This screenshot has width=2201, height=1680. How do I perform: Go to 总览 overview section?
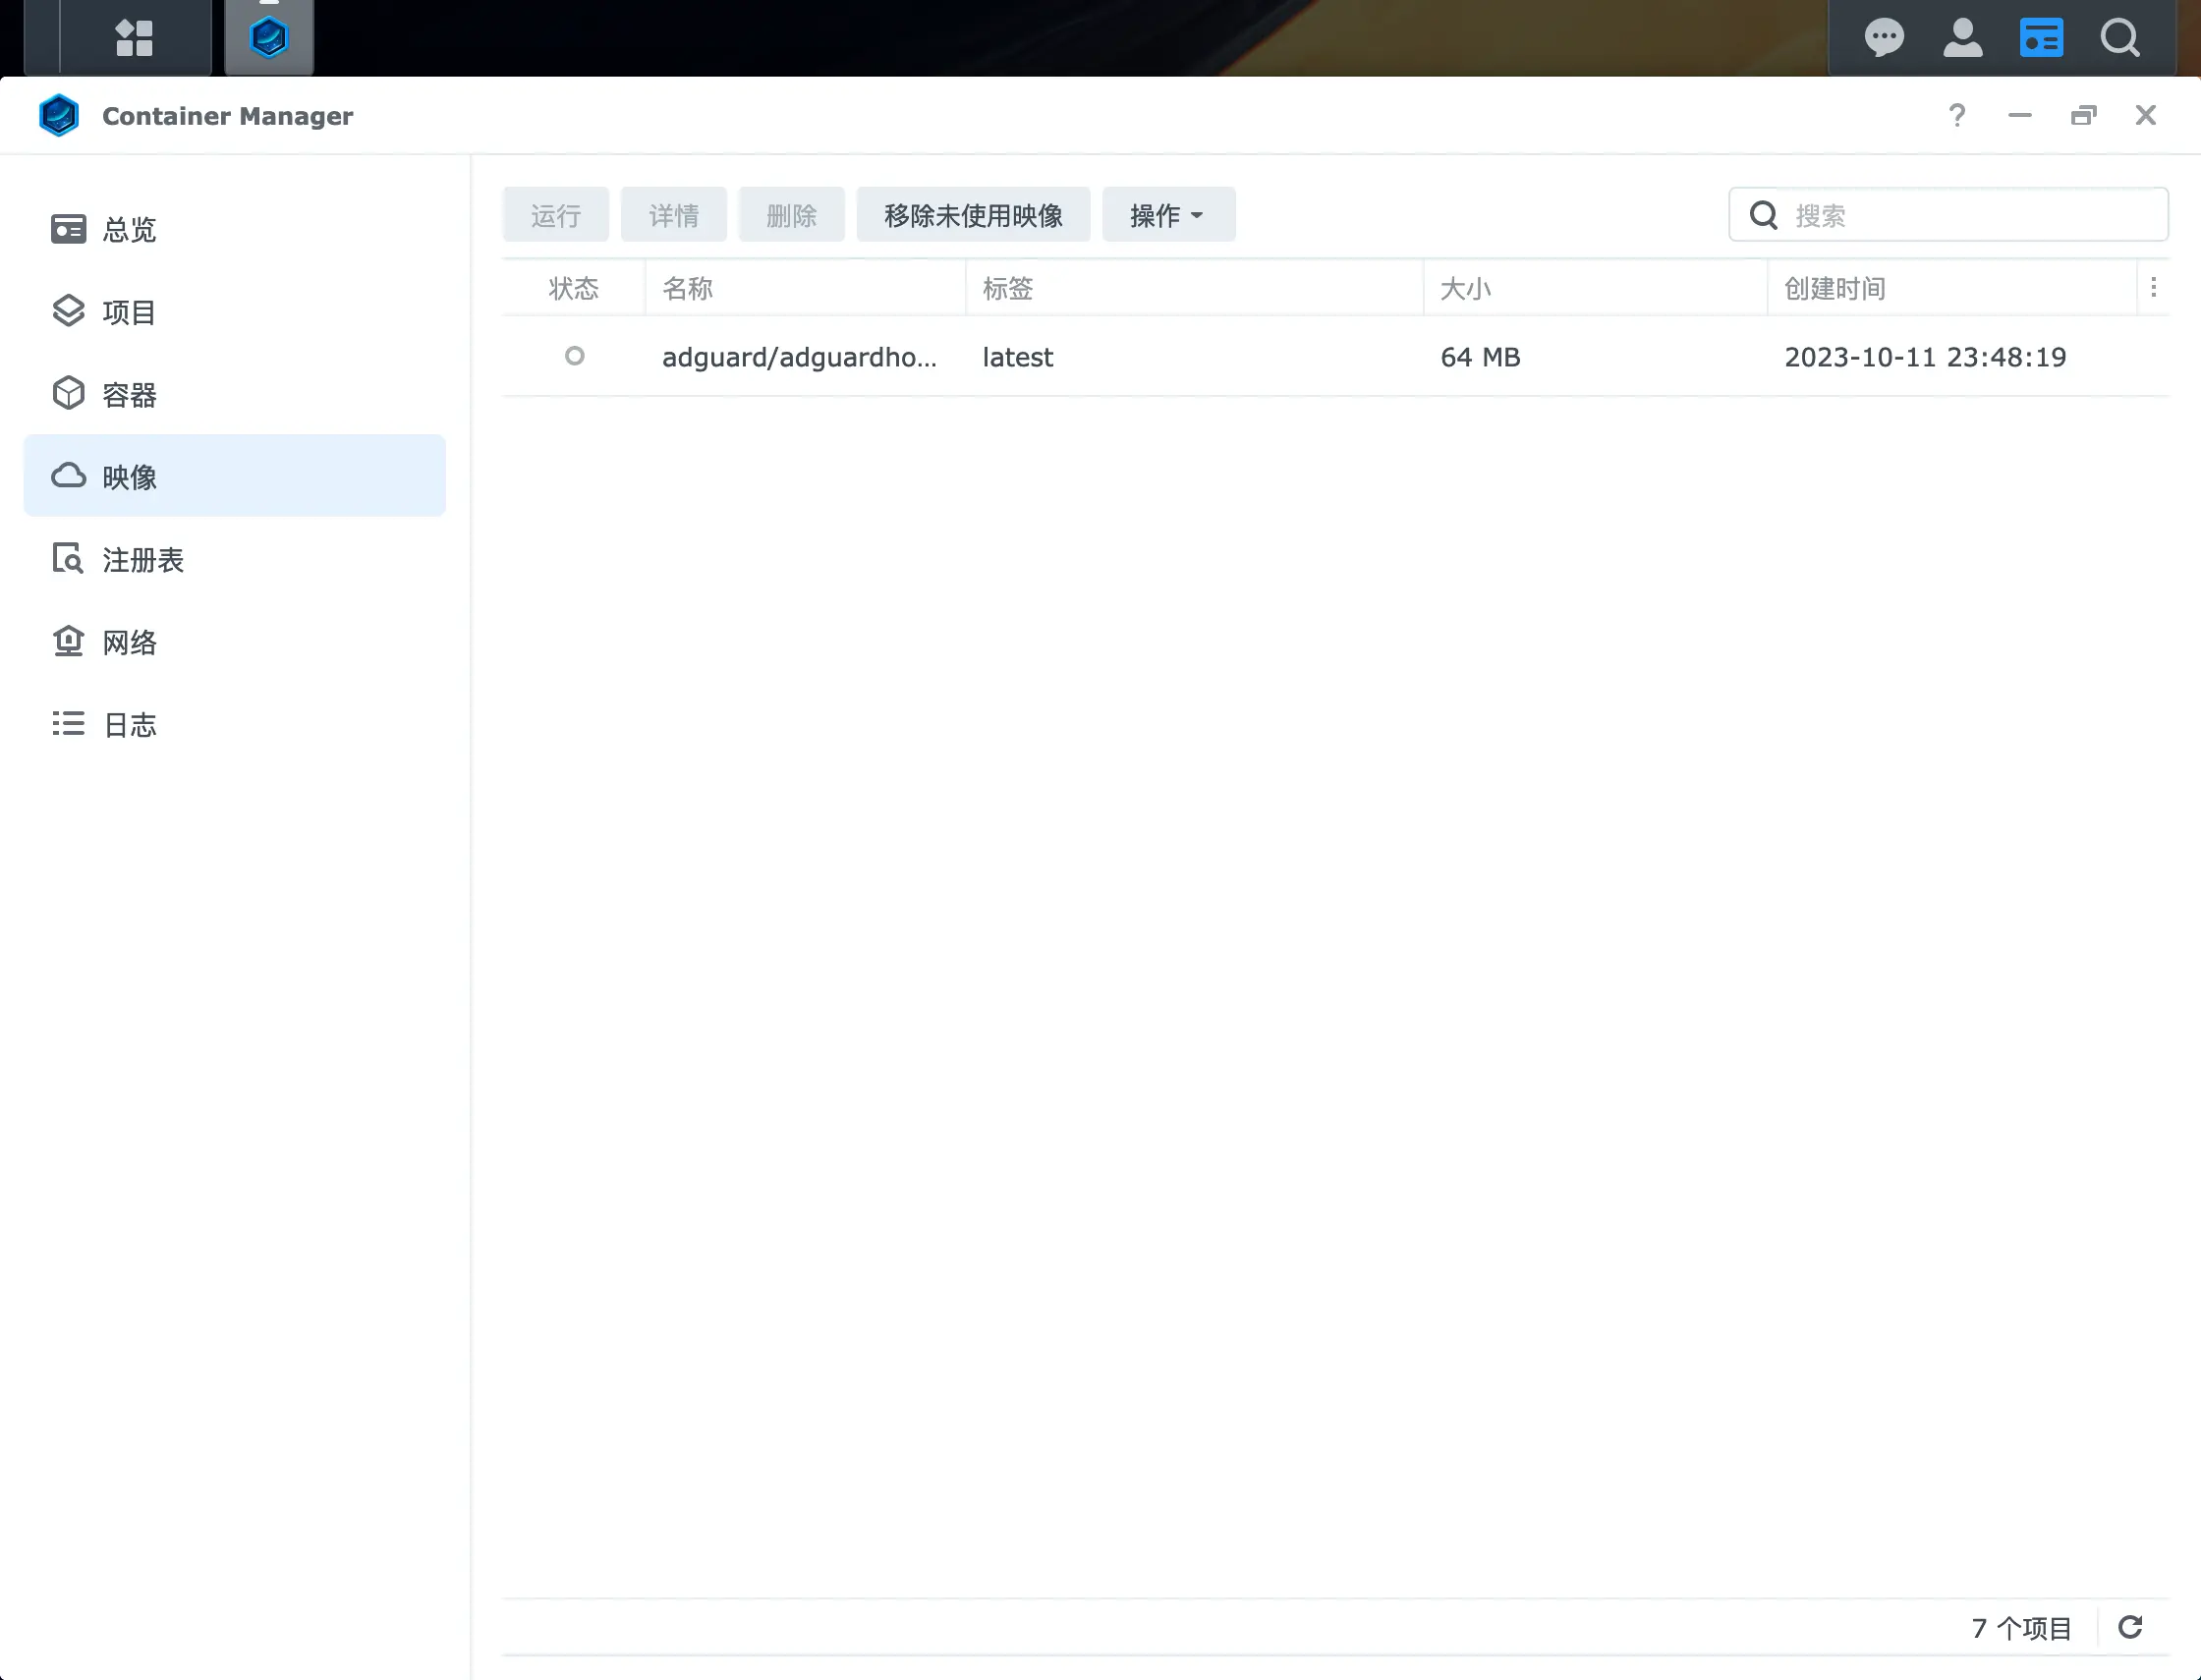(x=234, y=229)
